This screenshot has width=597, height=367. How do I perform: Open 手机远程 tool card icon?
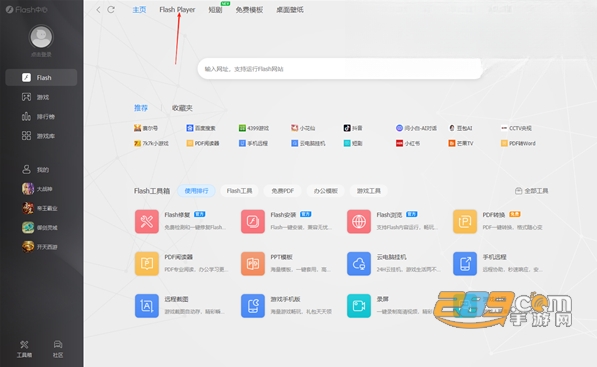465,263
